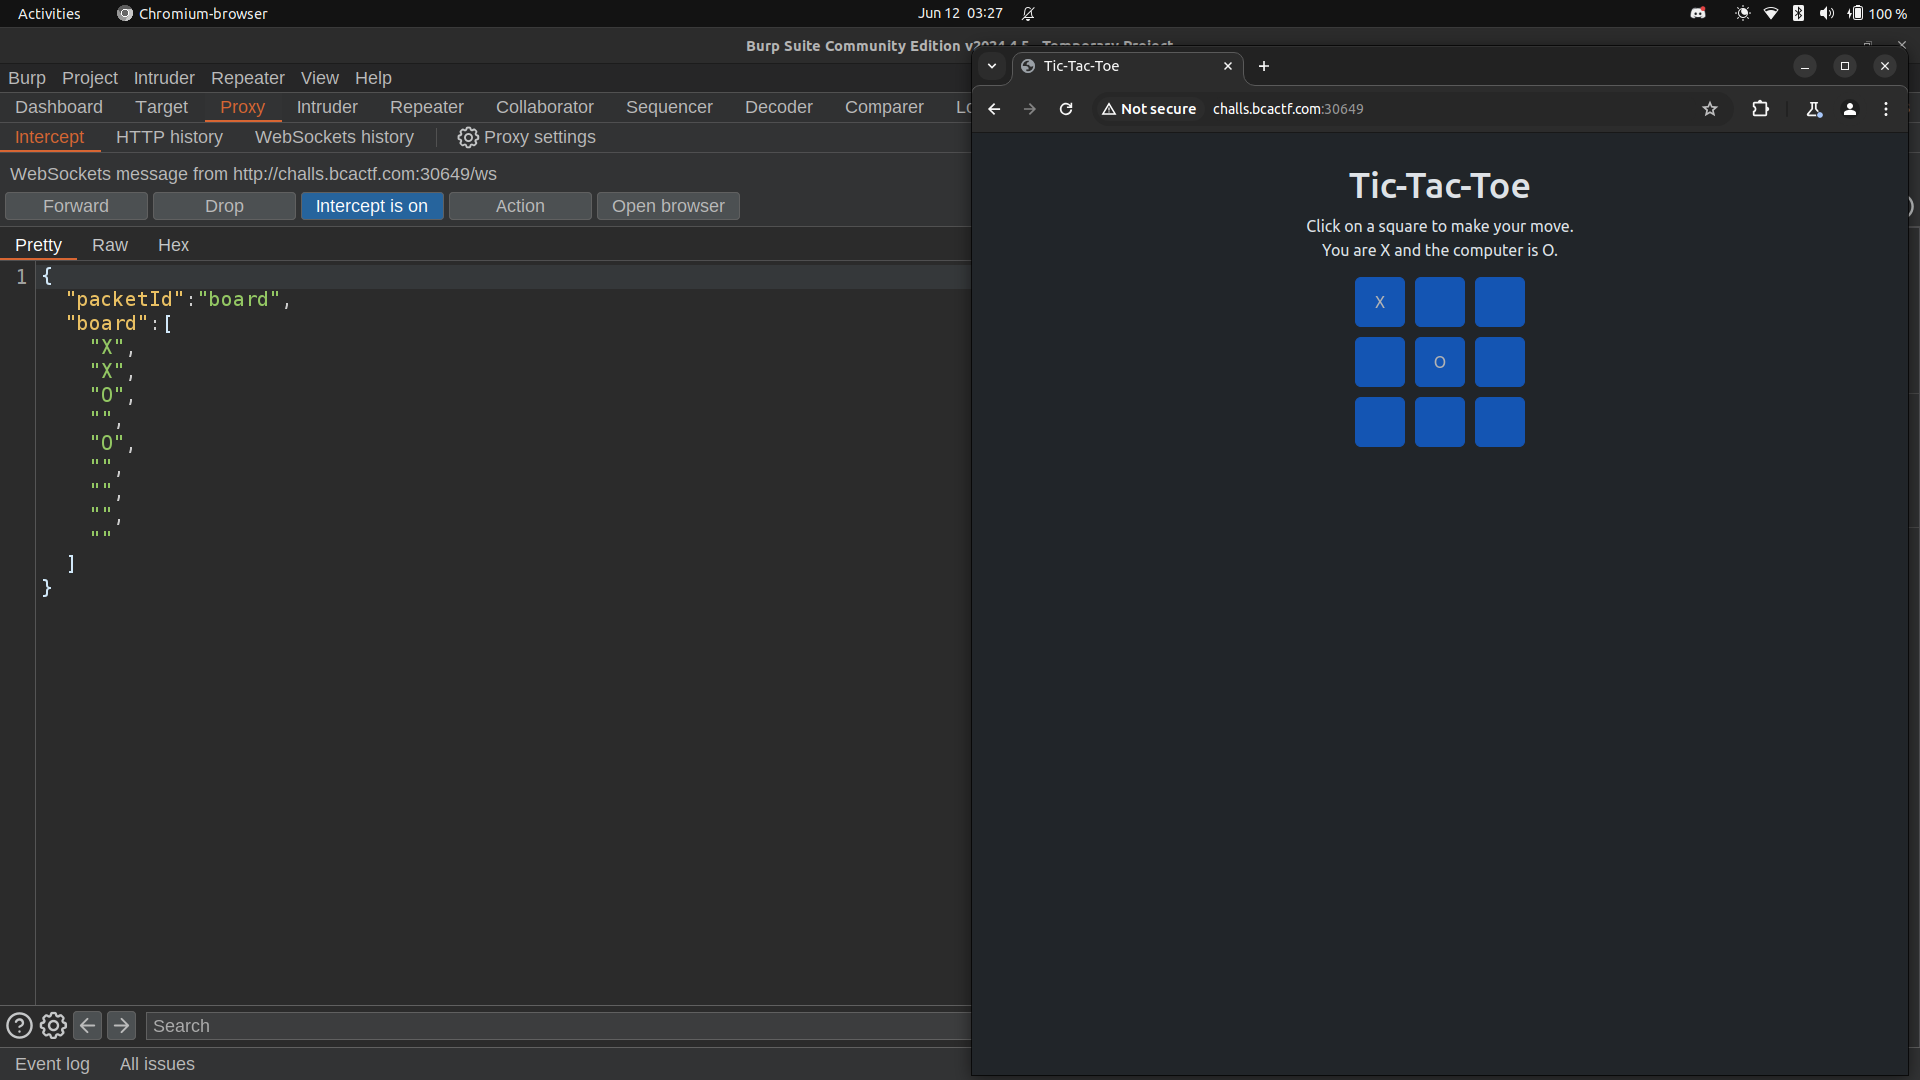Click the Drop button to discard packet

click(x=223, y=206)
